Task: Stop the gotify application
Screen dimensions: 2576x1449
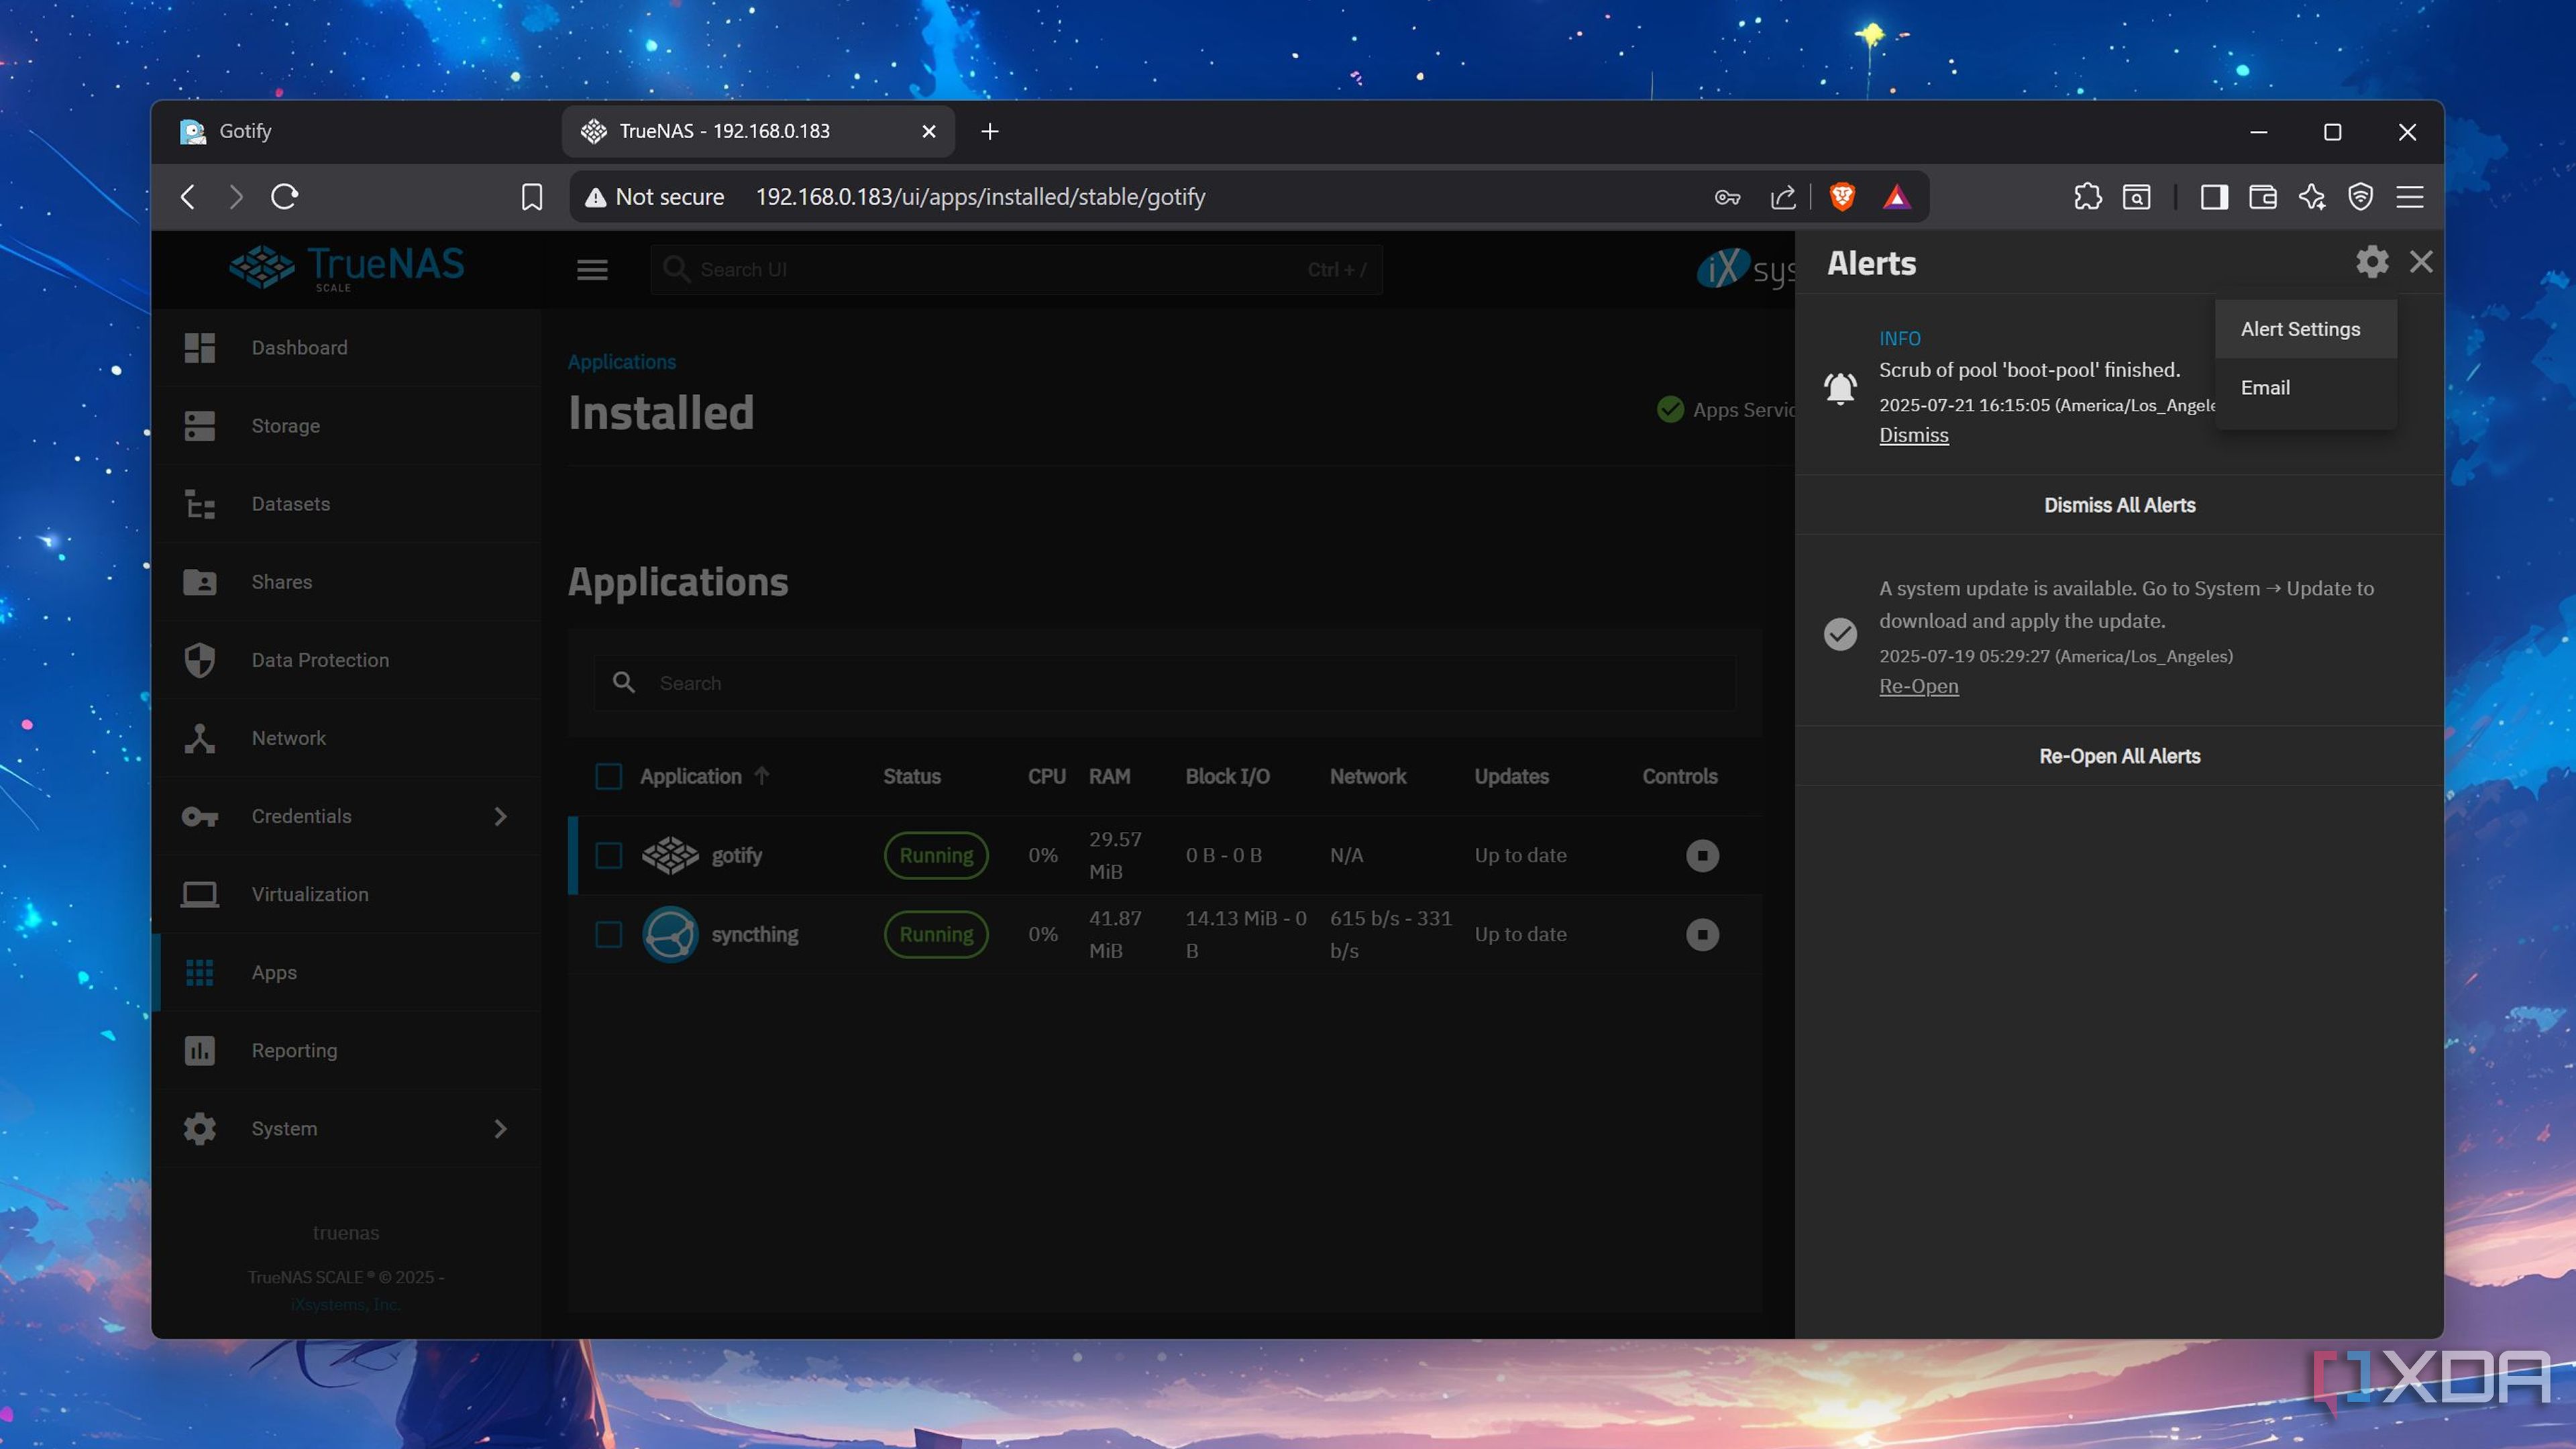Action: pyautogui.click(x=1702, y=855)
